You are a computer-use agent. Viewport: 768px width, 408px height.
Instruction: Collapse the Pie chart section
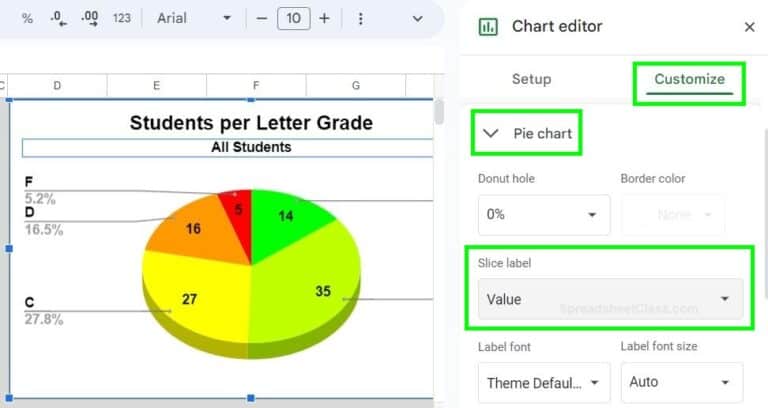point(527,133)
